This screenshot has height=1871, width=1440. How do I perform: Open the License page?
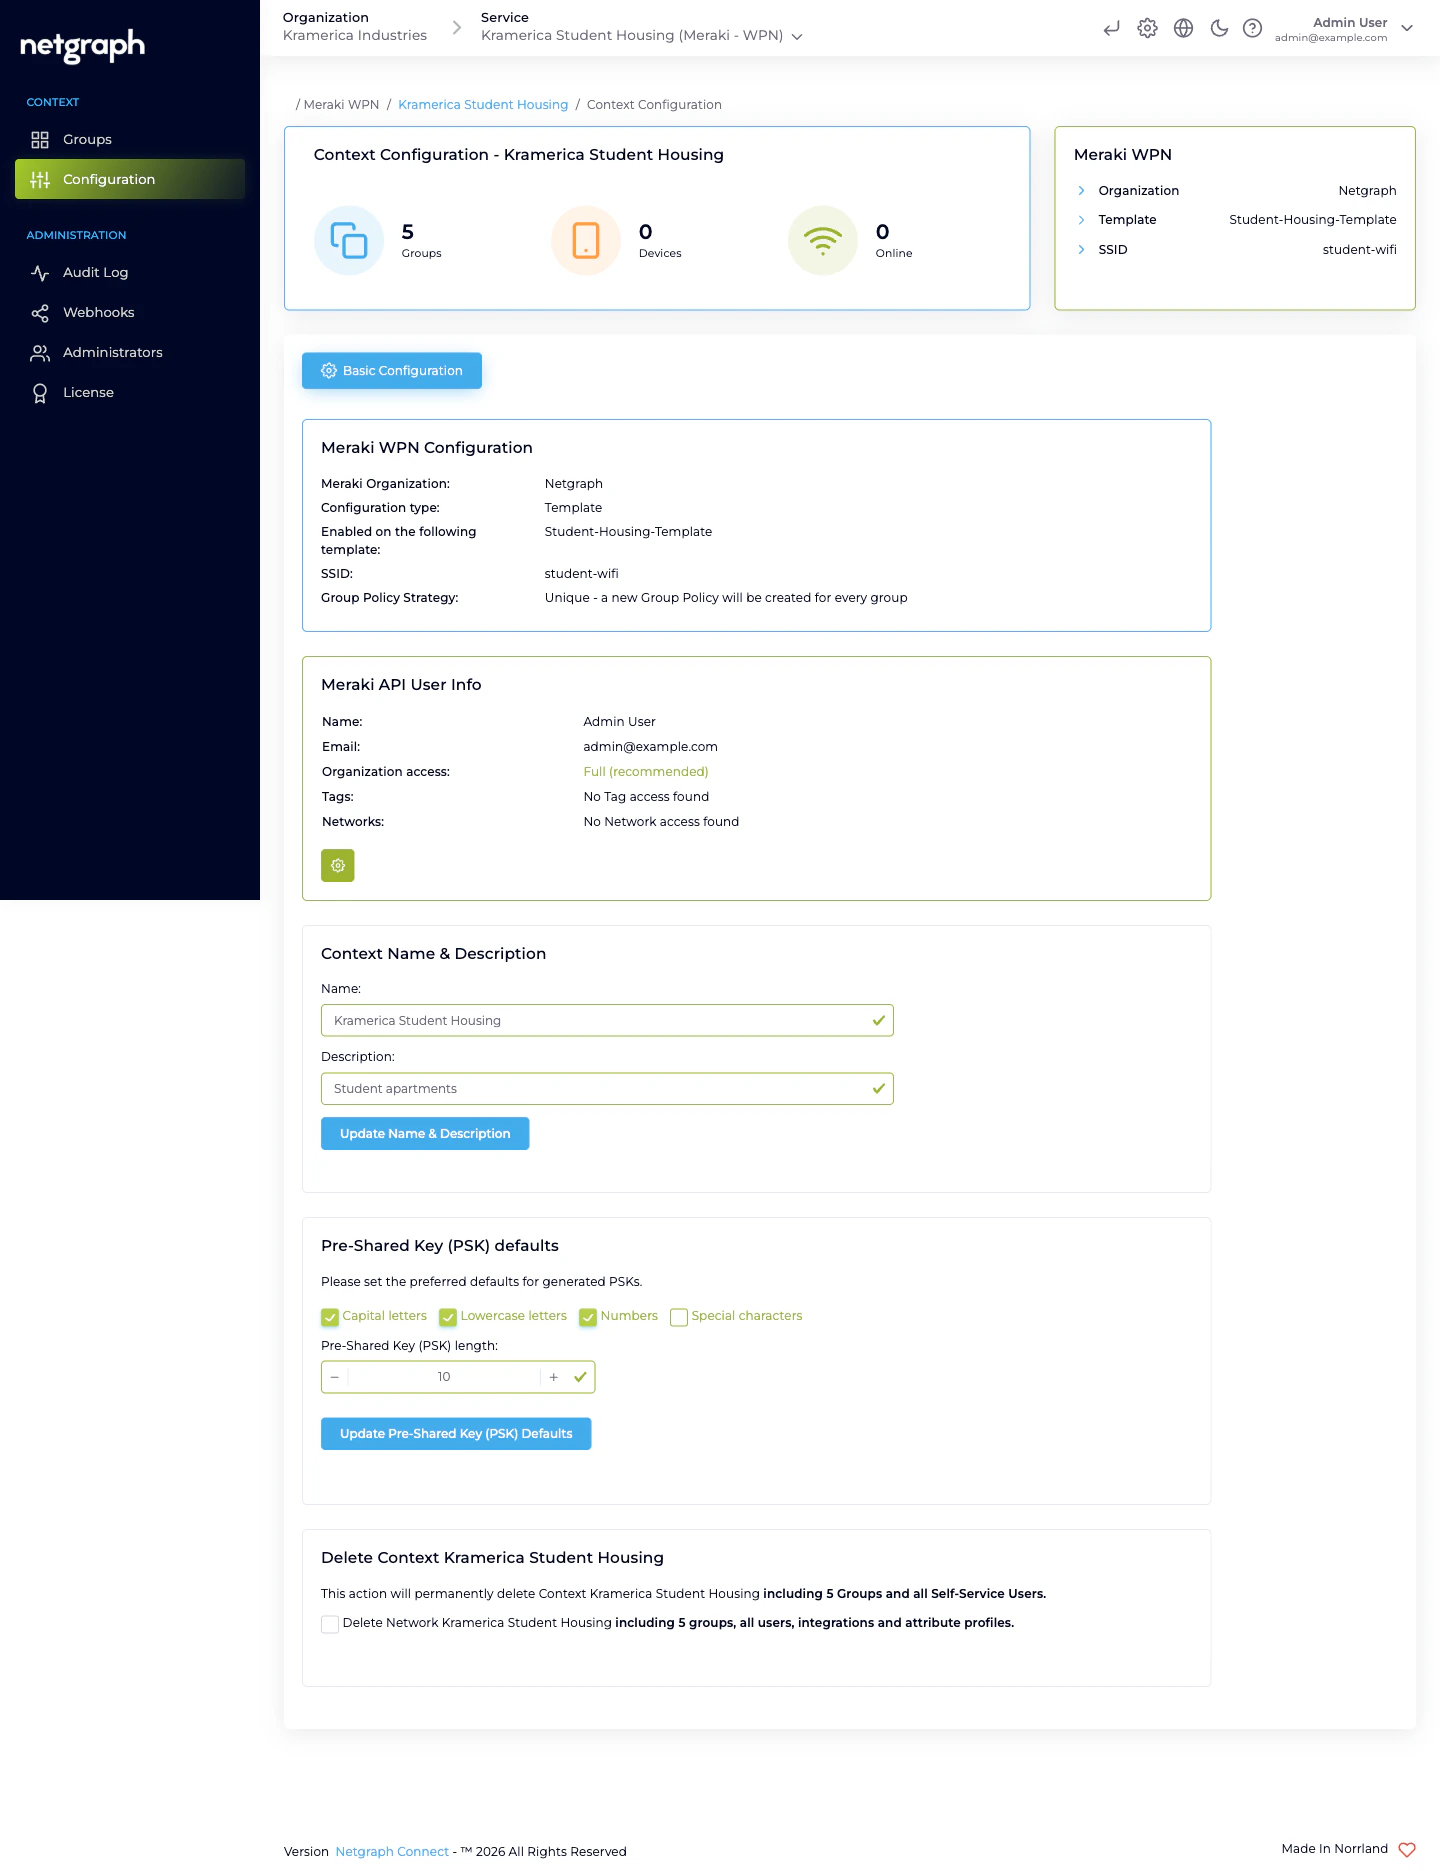[x=130, y=392]
